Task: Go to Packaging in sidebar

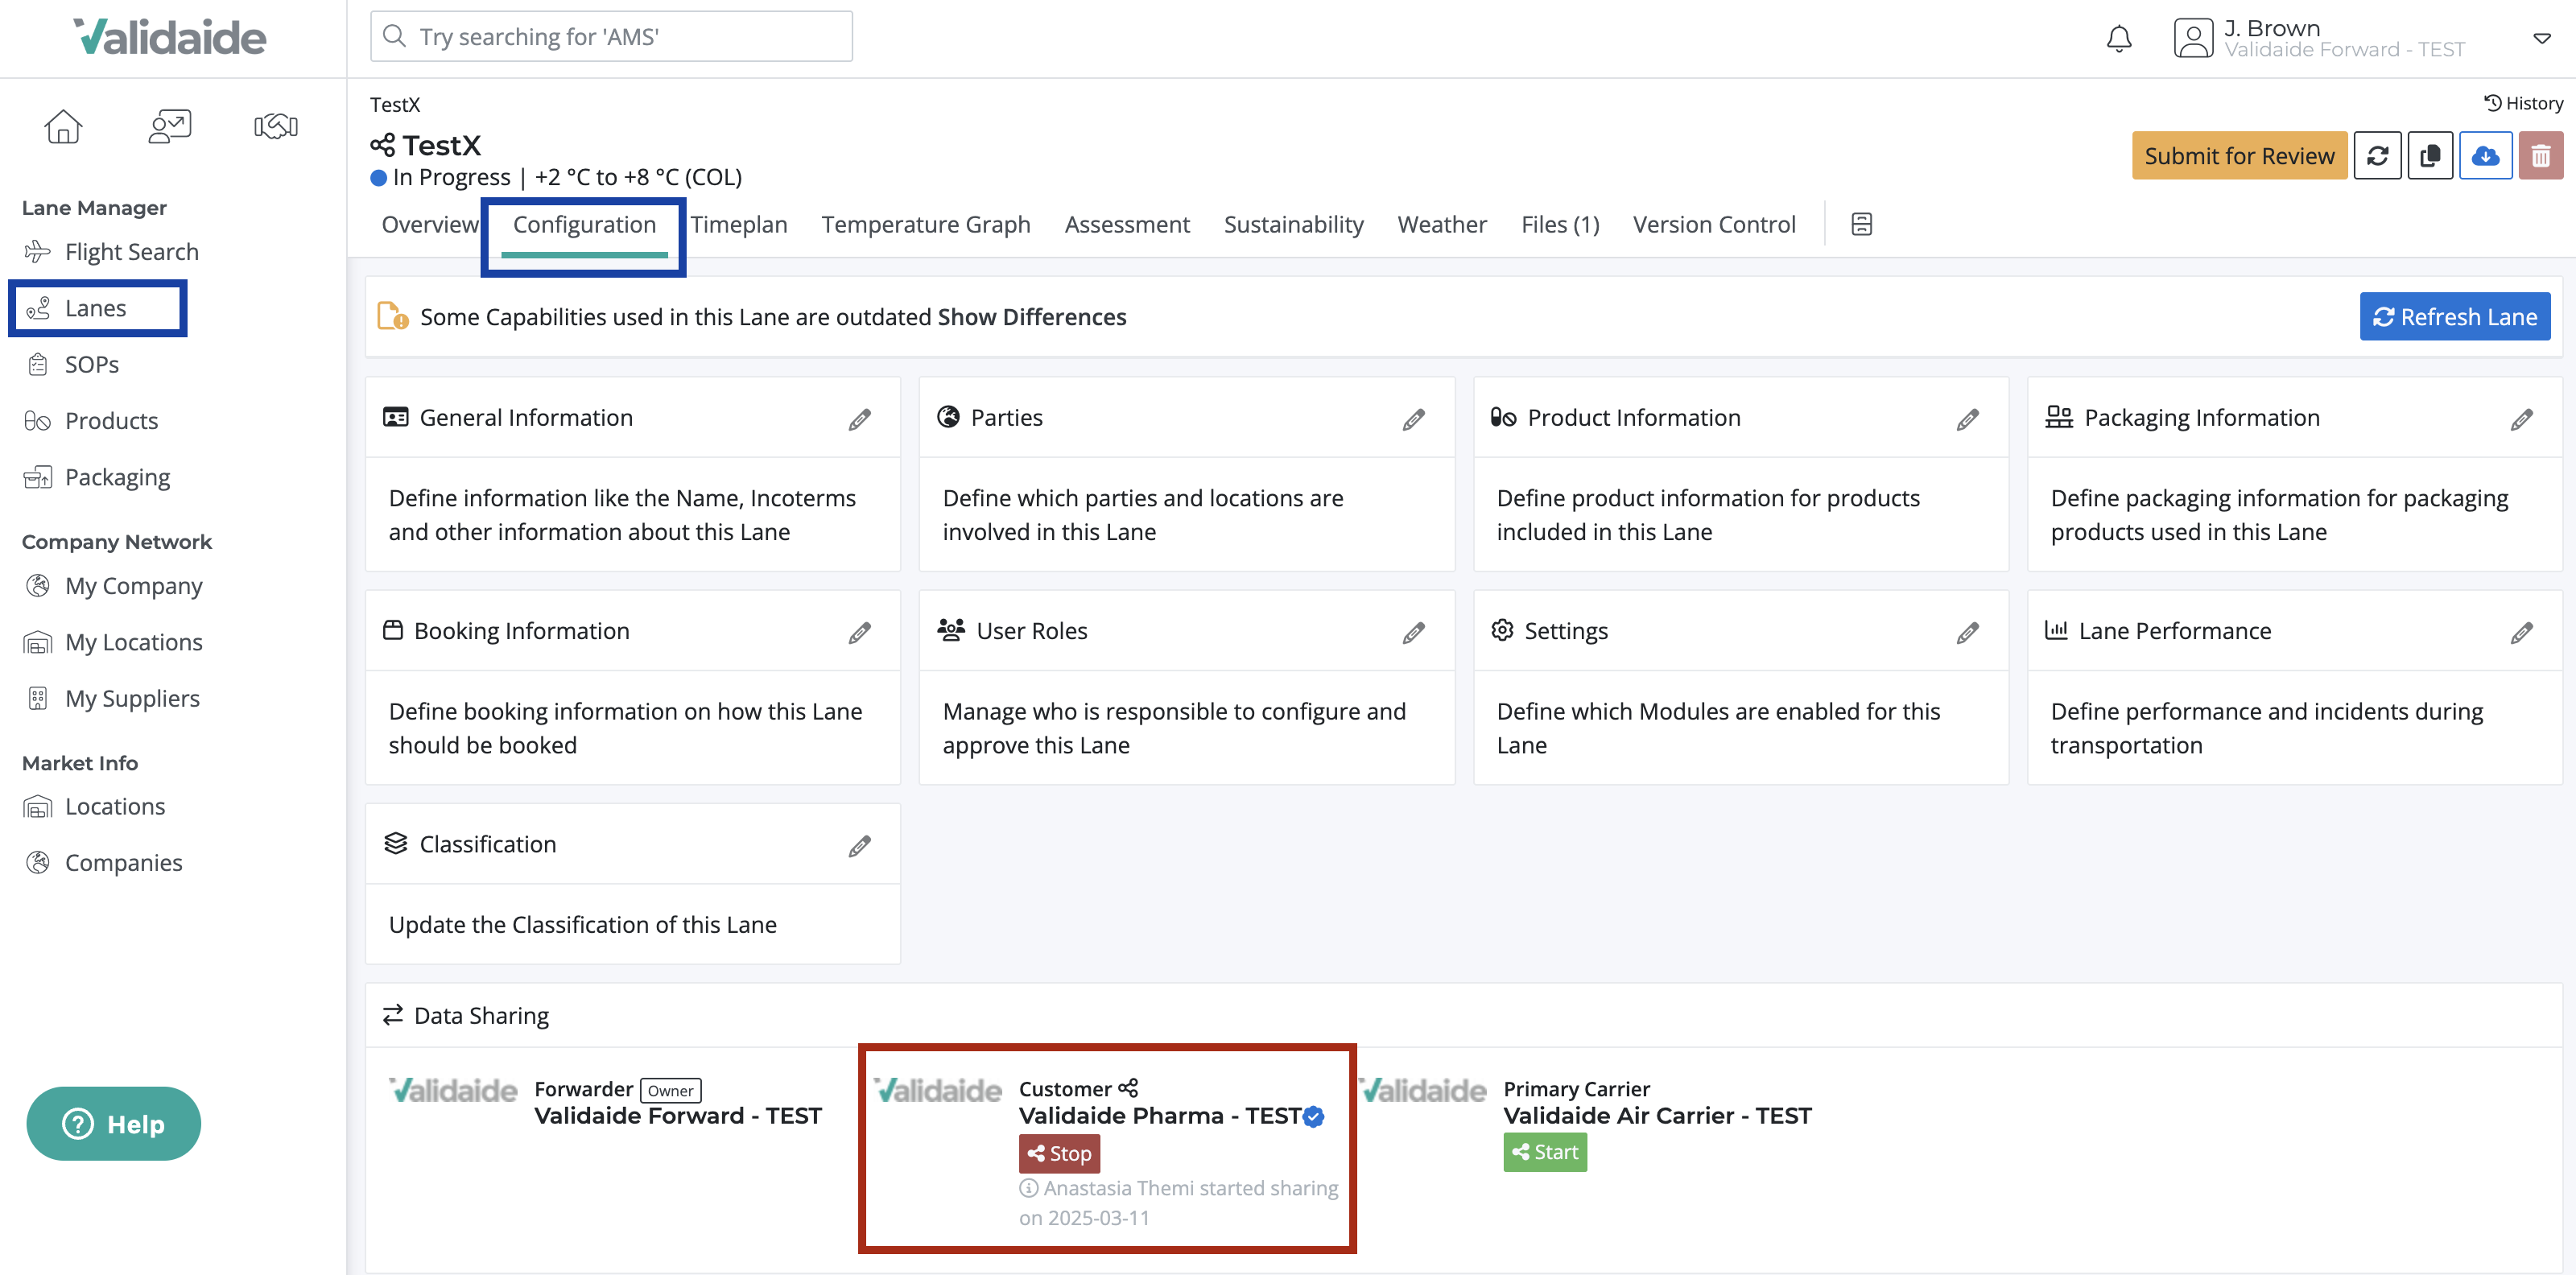Action: 97,477
